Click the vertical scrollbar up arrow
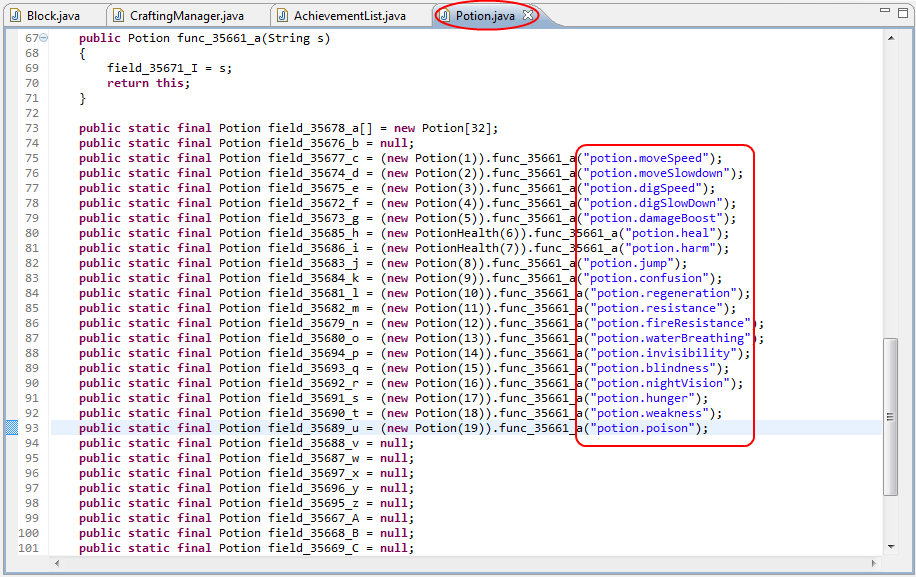This screenshot has width=916, height=577. point(891,38)
